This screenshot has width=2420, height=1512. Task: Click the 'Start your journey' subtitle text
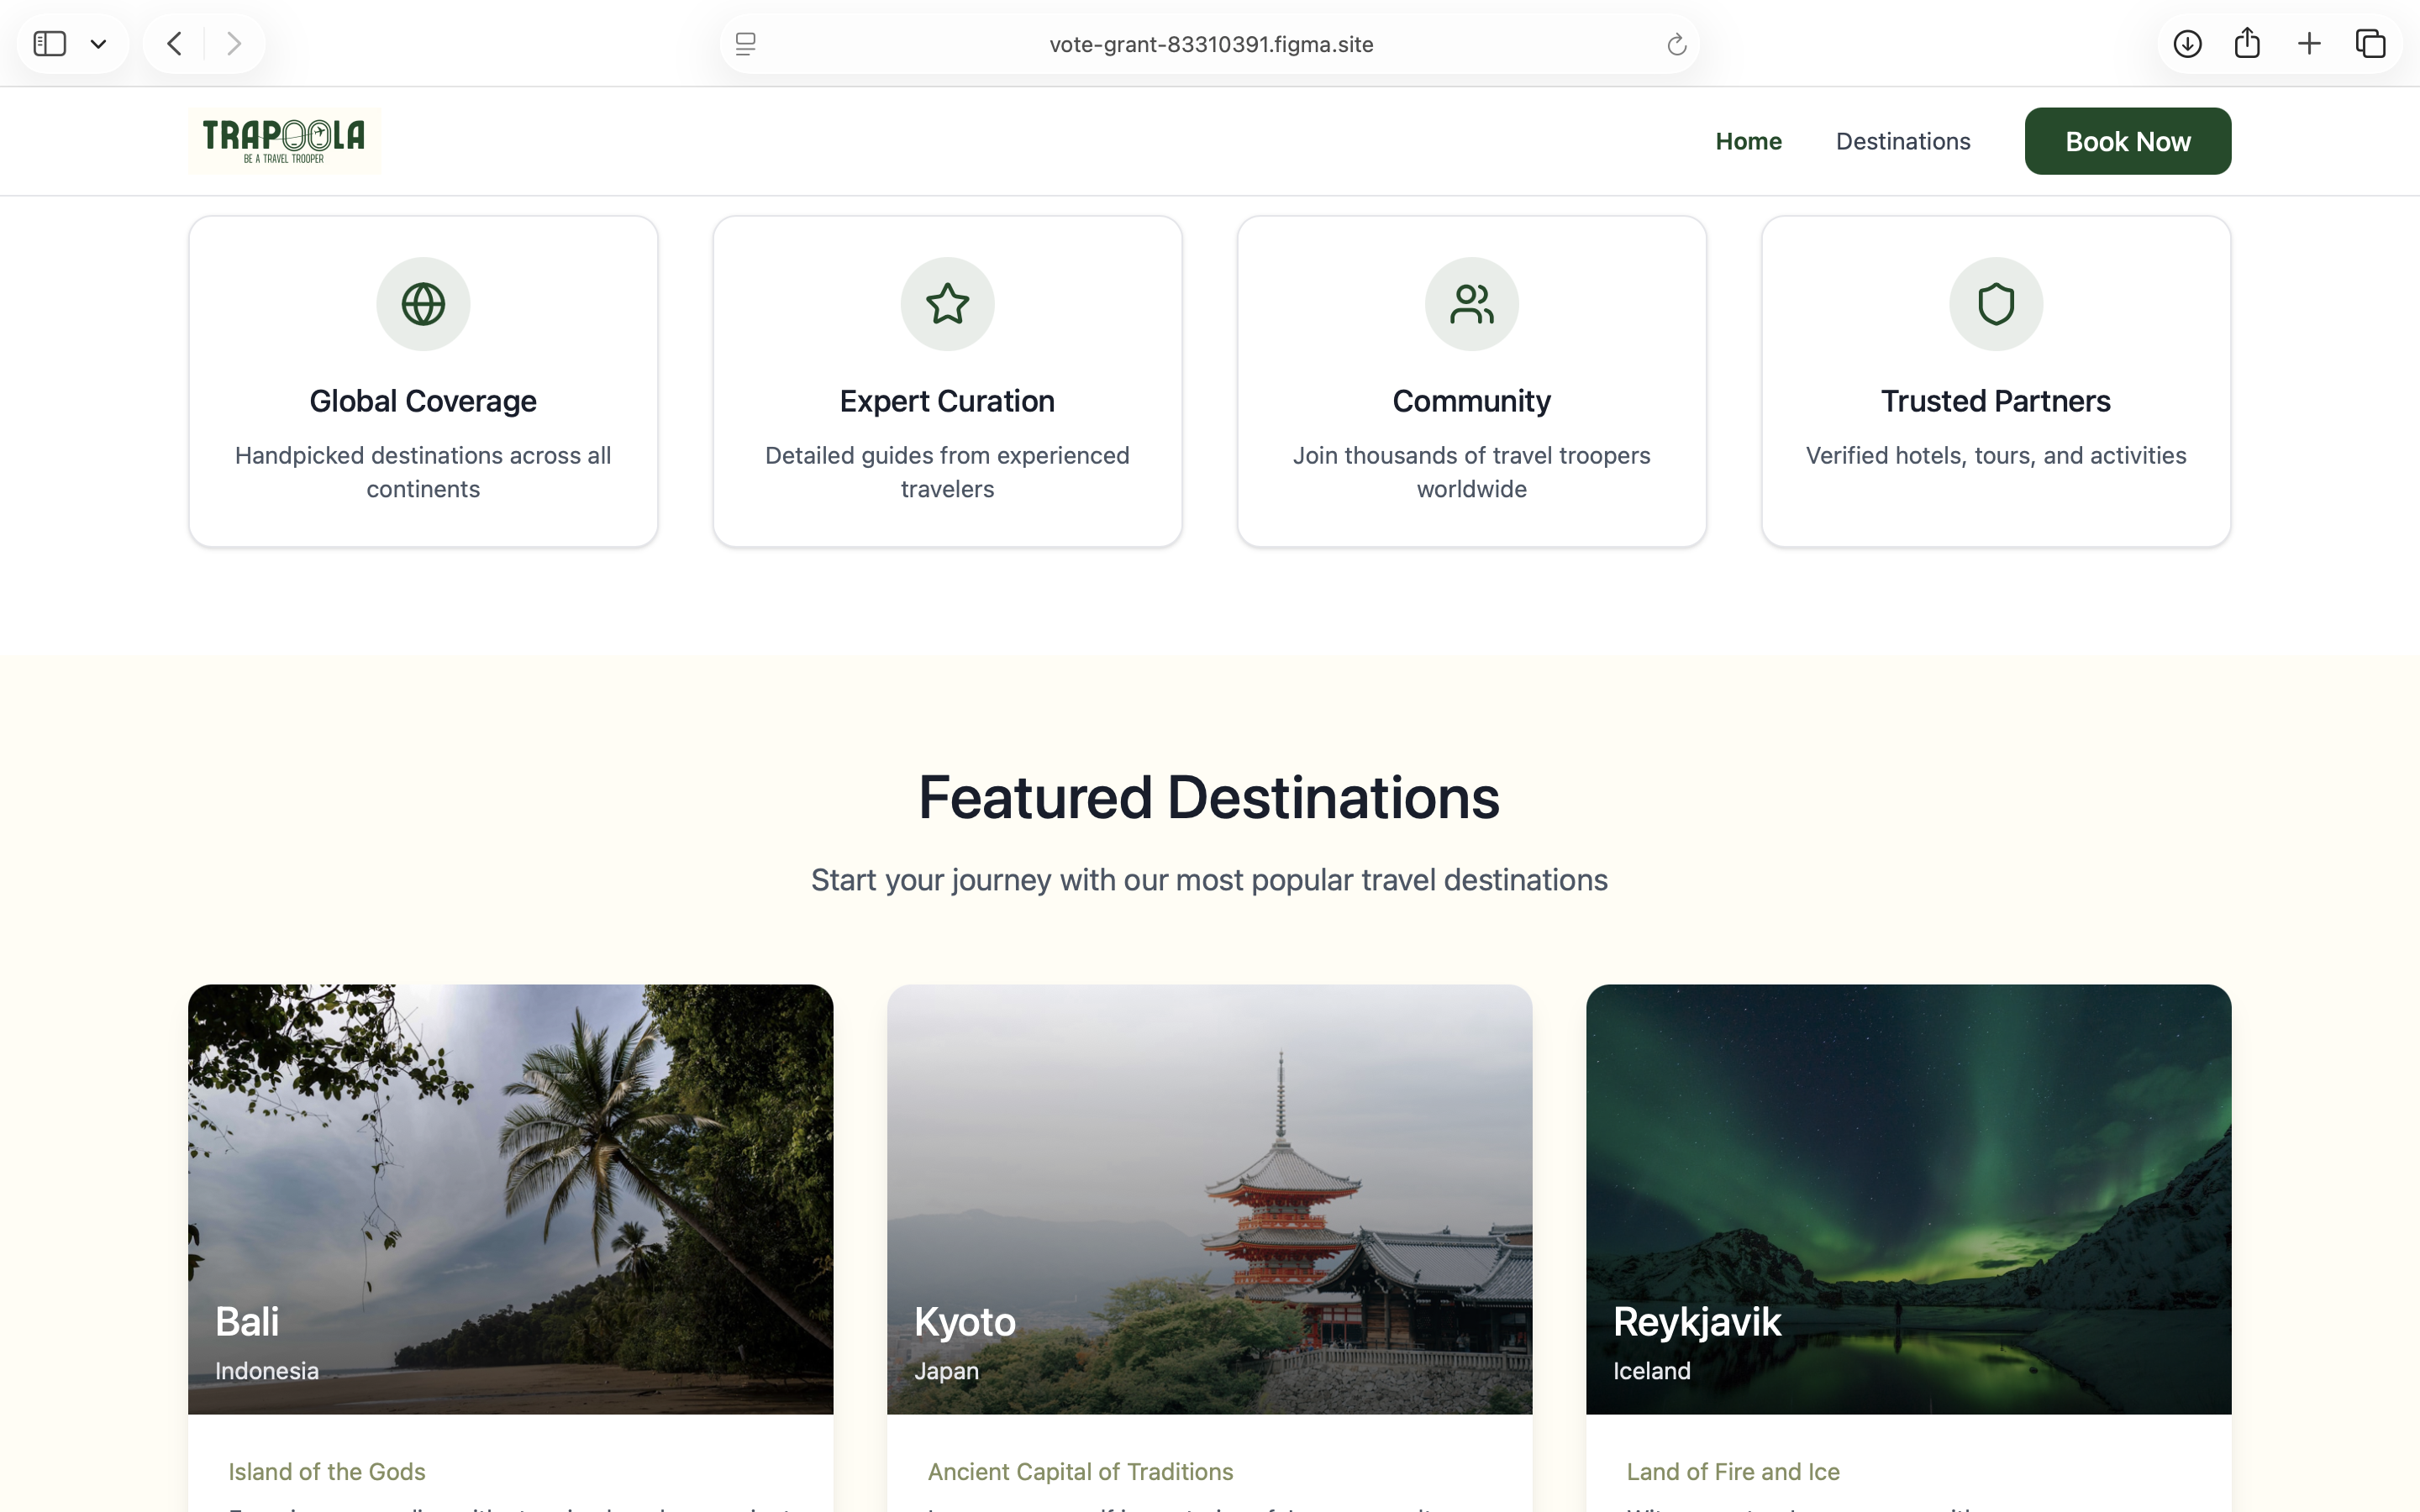click(x=1209, y=880)
